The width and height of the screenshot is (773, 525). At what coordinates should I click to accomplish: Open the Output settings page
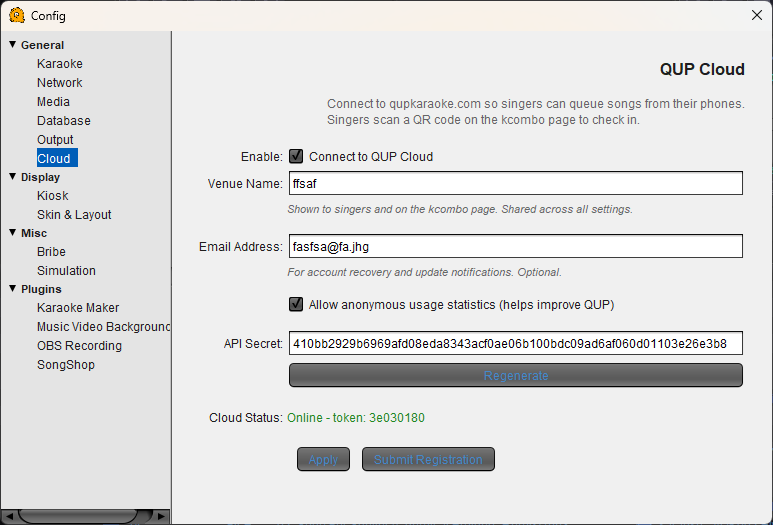55,140
